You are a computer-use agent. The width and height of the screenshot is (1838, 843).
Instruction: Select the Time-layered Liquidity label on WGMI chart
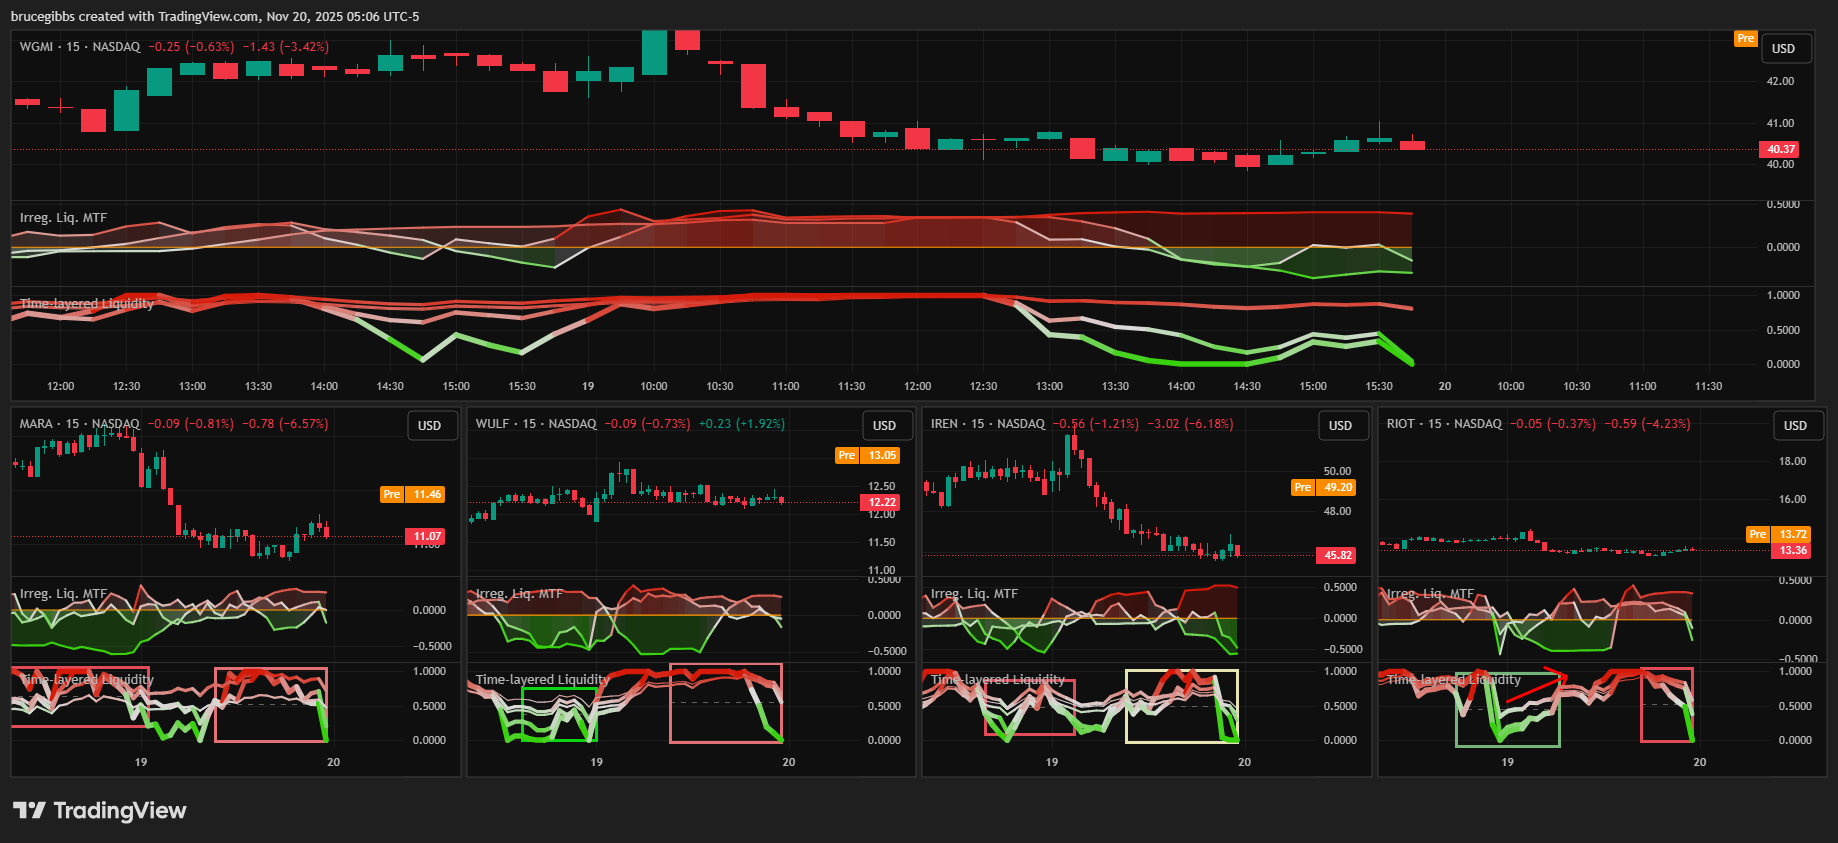[87, 304]
